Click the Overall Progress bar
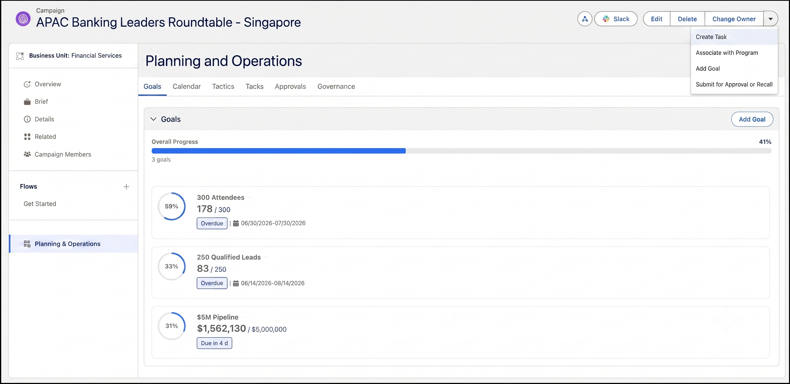The width and height of the screenshot is (790, 384). pos(461,151)
